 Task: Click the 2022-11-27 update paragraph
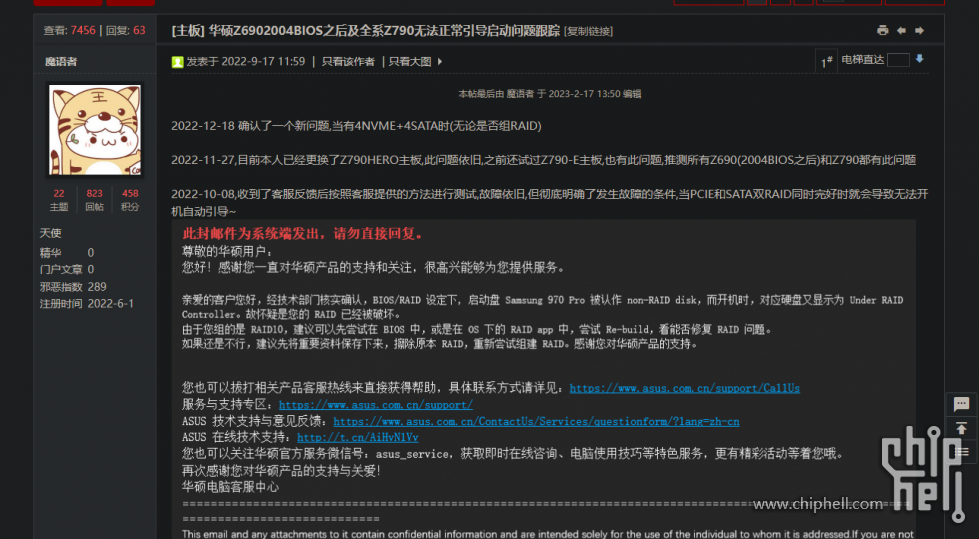(x=543, y=160)
